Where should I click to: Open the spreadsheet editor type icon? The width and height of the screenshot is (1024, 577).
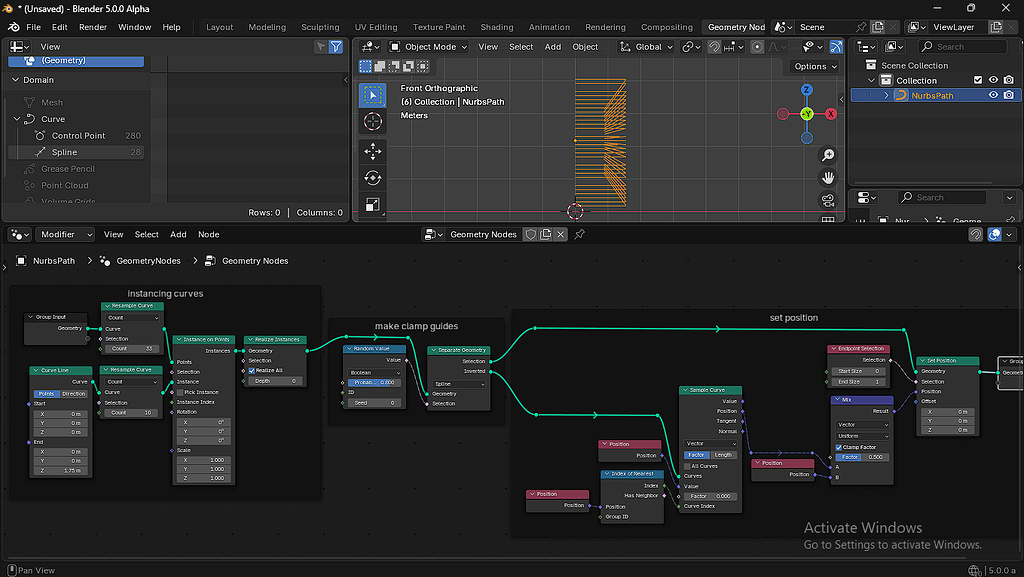tap(19, 46)
